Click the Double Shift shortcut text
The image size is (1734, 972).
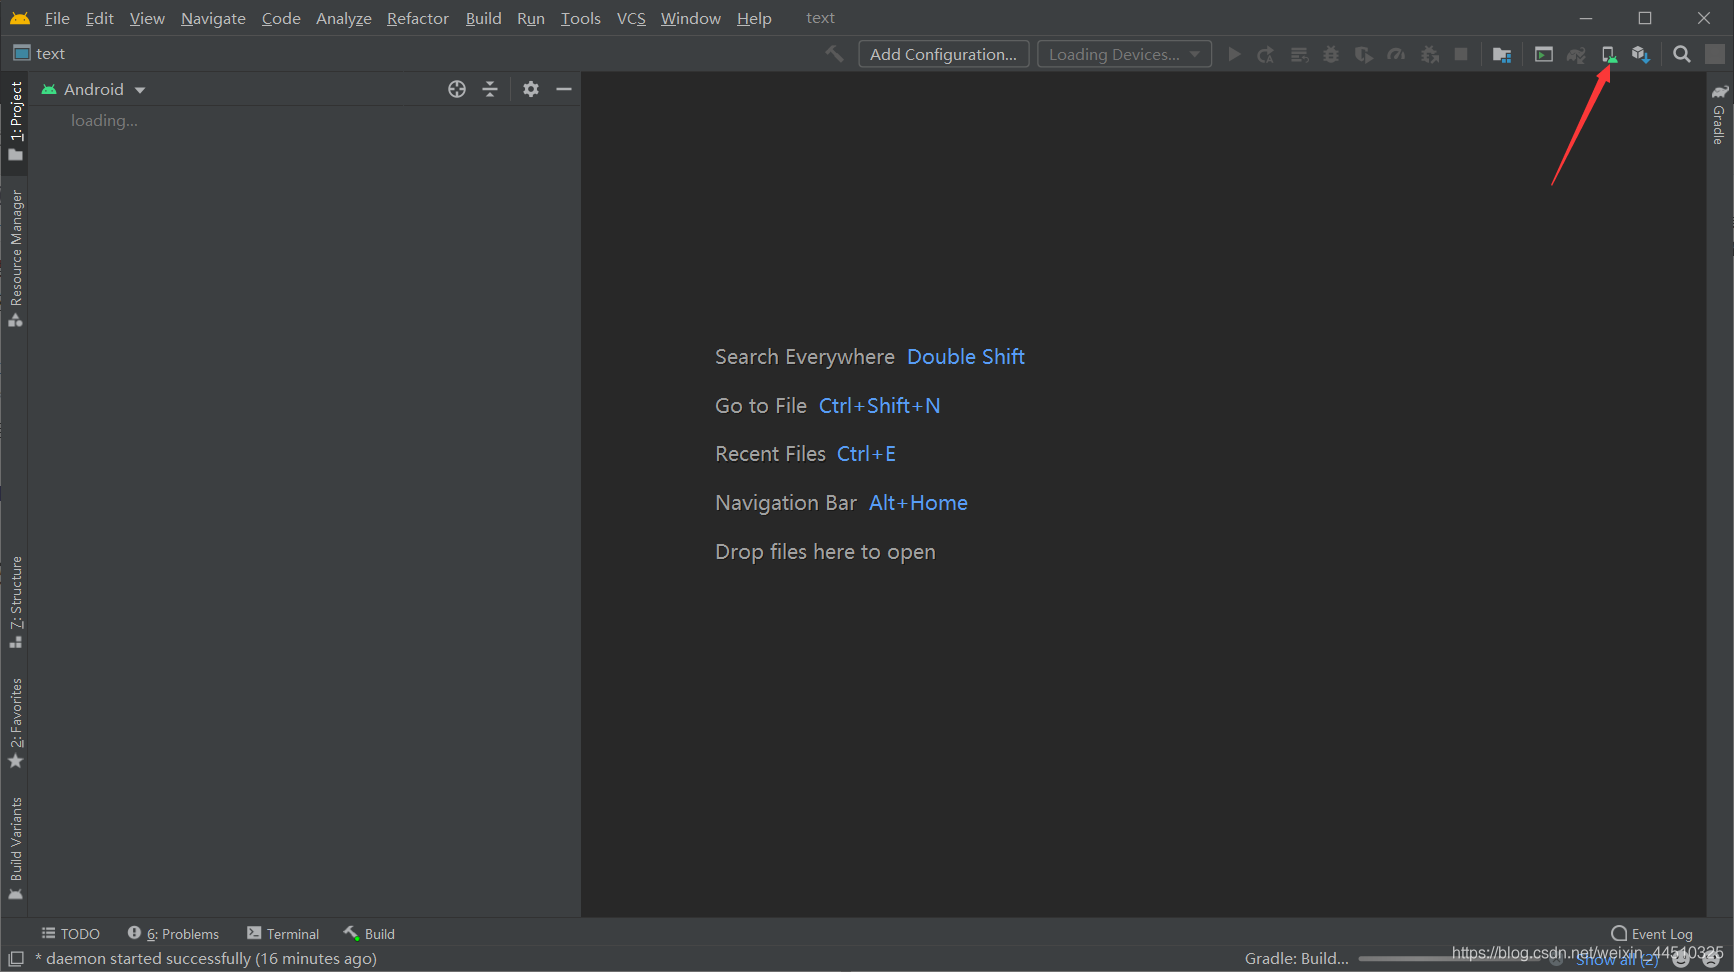tap(966, 357)
